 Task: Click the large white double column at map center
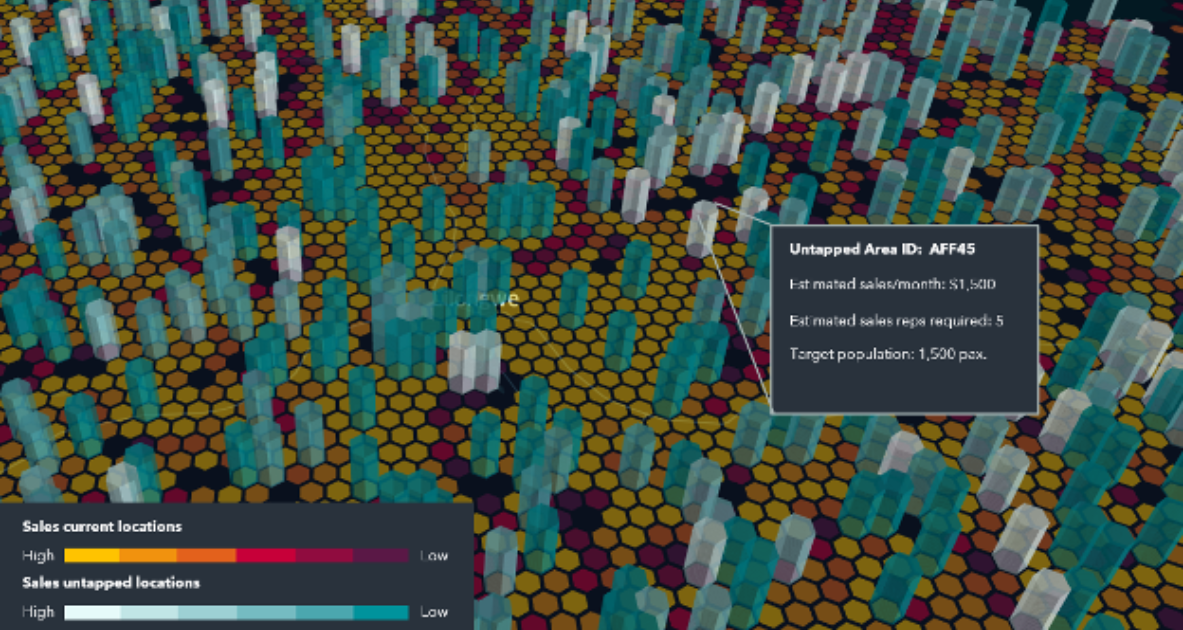473,360
